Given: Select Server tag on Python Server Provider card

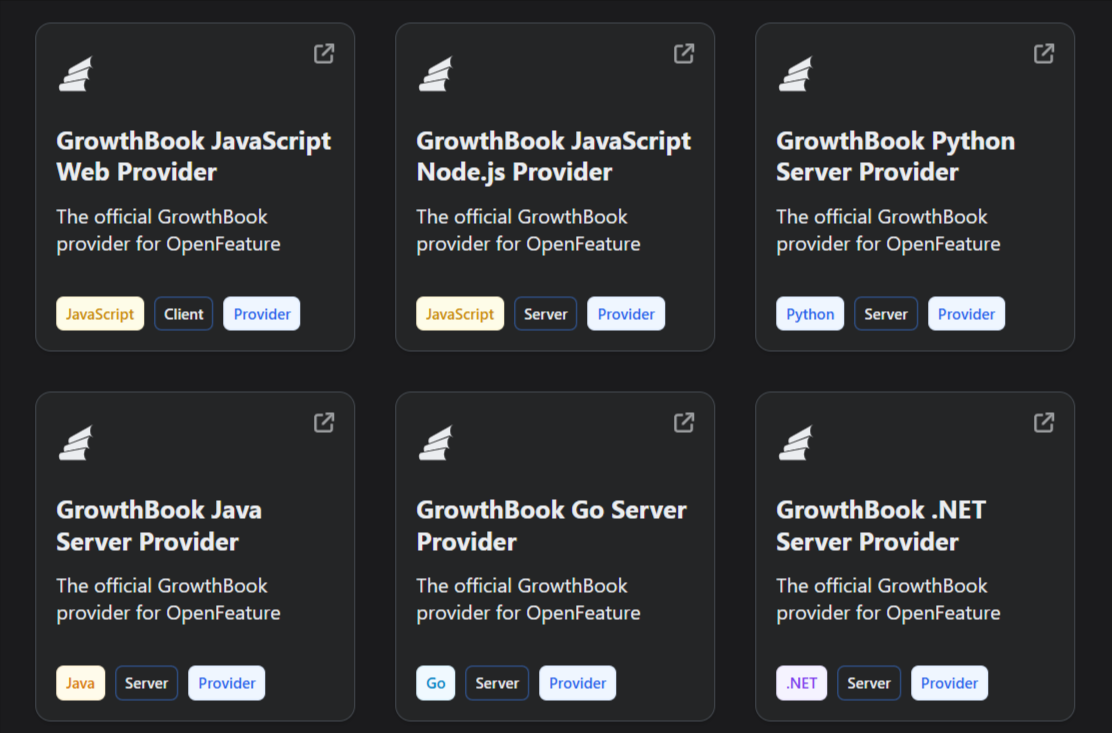Looking at the screenshot, I should [886, 314].
